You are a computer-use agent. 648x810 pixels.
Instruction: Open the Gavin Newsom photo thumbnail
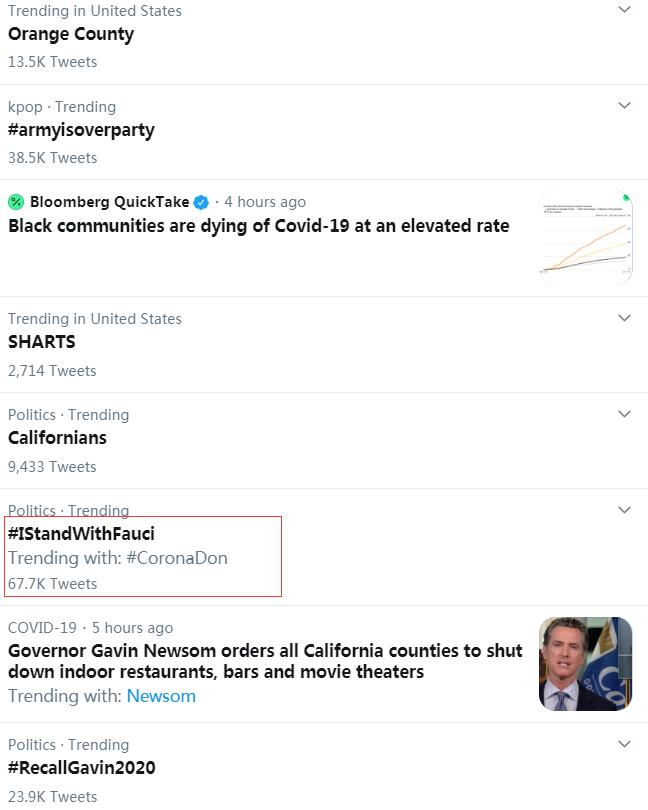(585, 664)
